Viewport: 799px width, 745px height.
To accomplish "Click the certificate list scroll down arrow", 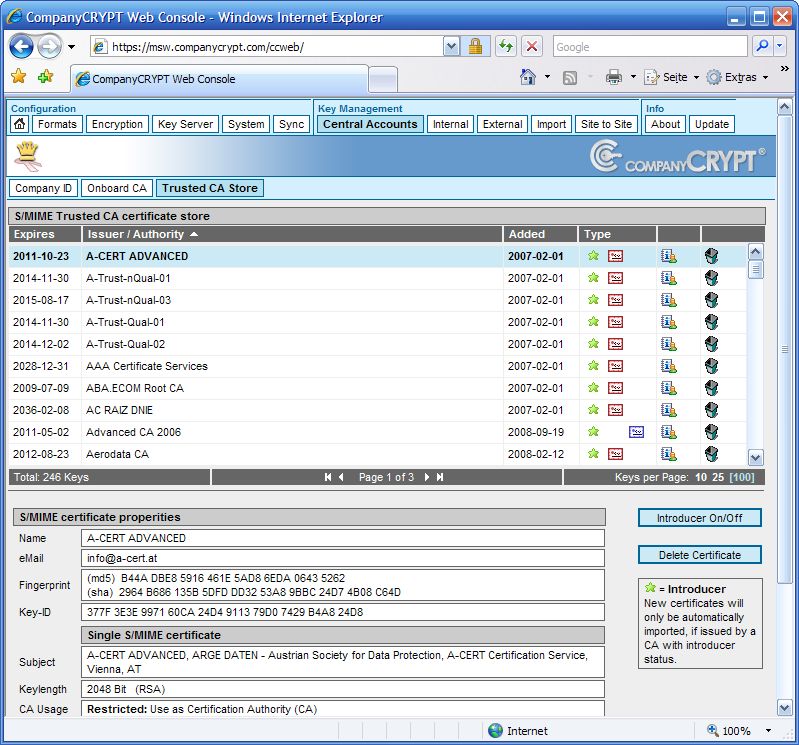I will pyautogui.click(x=755, y=458).
